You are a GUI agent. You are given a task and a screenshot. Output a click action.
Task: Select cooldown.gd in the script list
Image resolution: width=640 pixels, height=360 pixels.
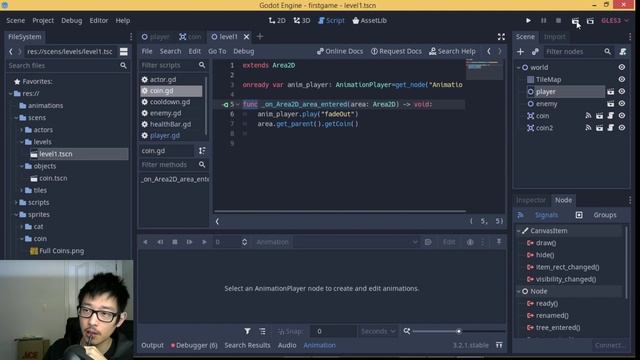171,102
